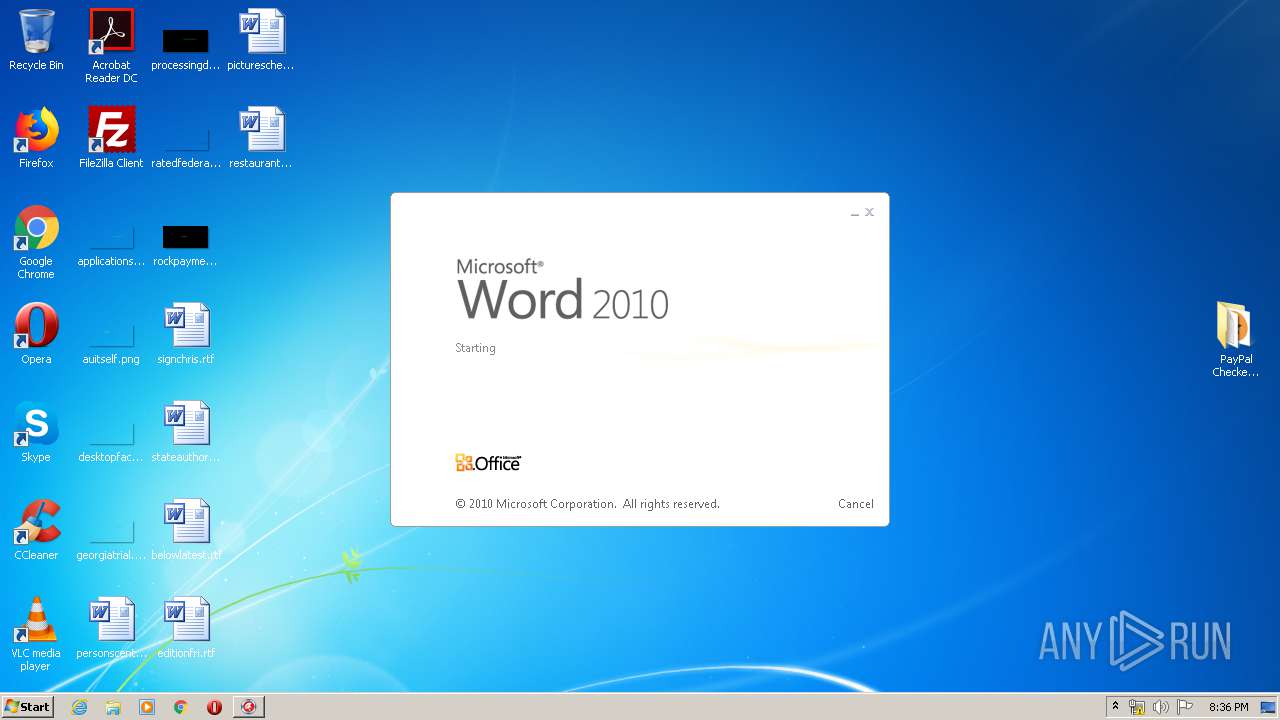1280x720 pixels.
Task: Select the personscent... Word document
Action: [x=111, y=628]
